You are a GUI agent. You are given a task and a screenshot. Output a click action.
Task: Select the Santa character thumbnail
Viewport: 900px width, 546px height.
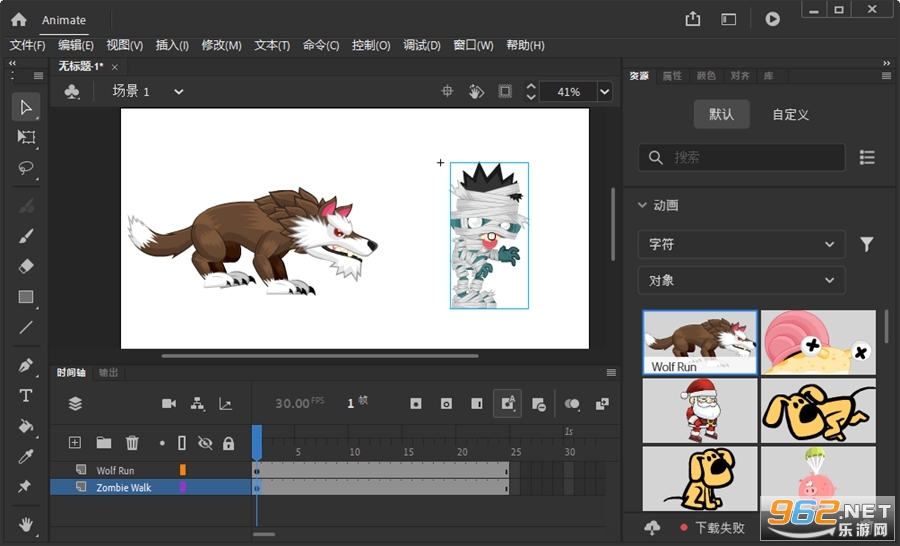(700, 411)
